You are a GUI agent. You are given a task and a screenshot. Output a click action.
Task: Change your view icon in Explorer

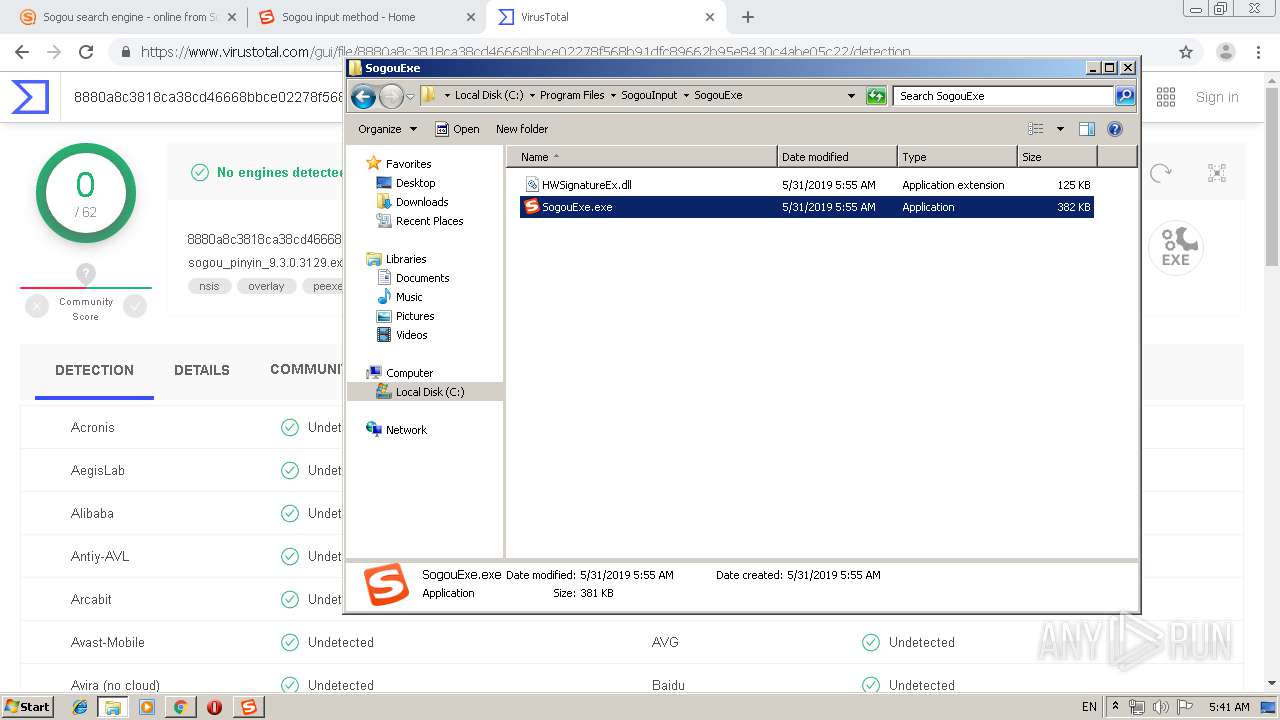[x=1036, y=129]
